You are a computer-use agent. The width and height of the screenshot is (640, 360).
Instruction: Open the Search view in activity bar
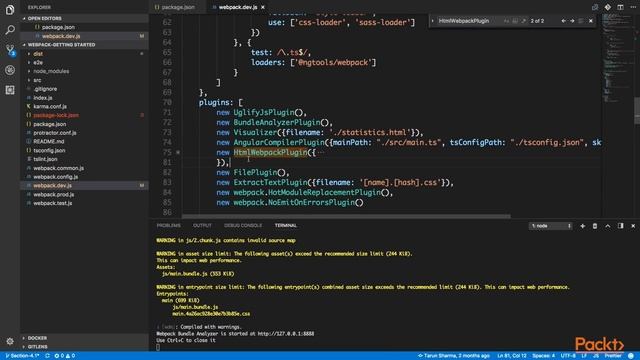(10, 29)
